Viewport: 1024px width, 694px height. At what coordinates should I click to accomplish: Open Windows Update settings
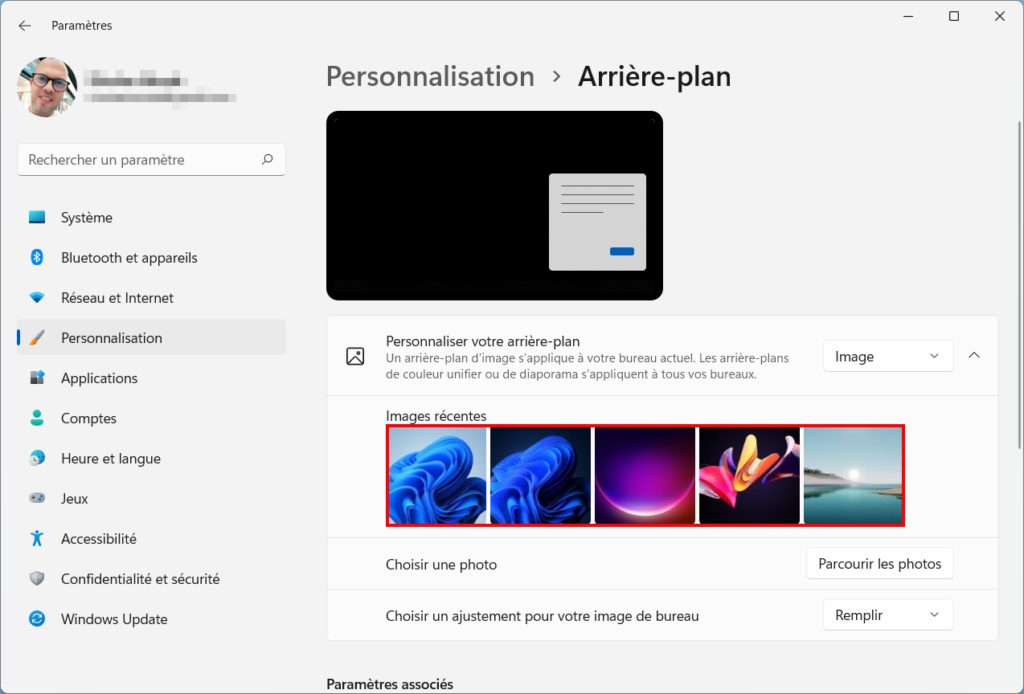152,619
